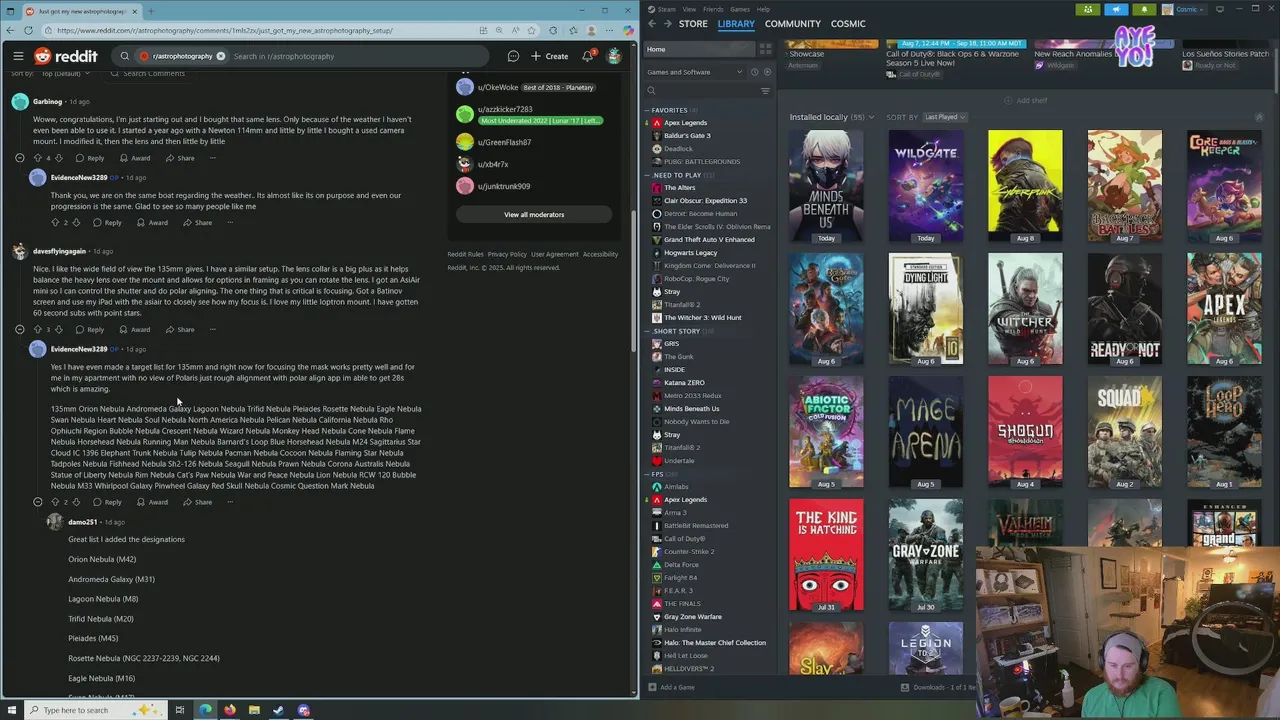
Task: Click Steam back navigation arrow
Action: point(652,24)
